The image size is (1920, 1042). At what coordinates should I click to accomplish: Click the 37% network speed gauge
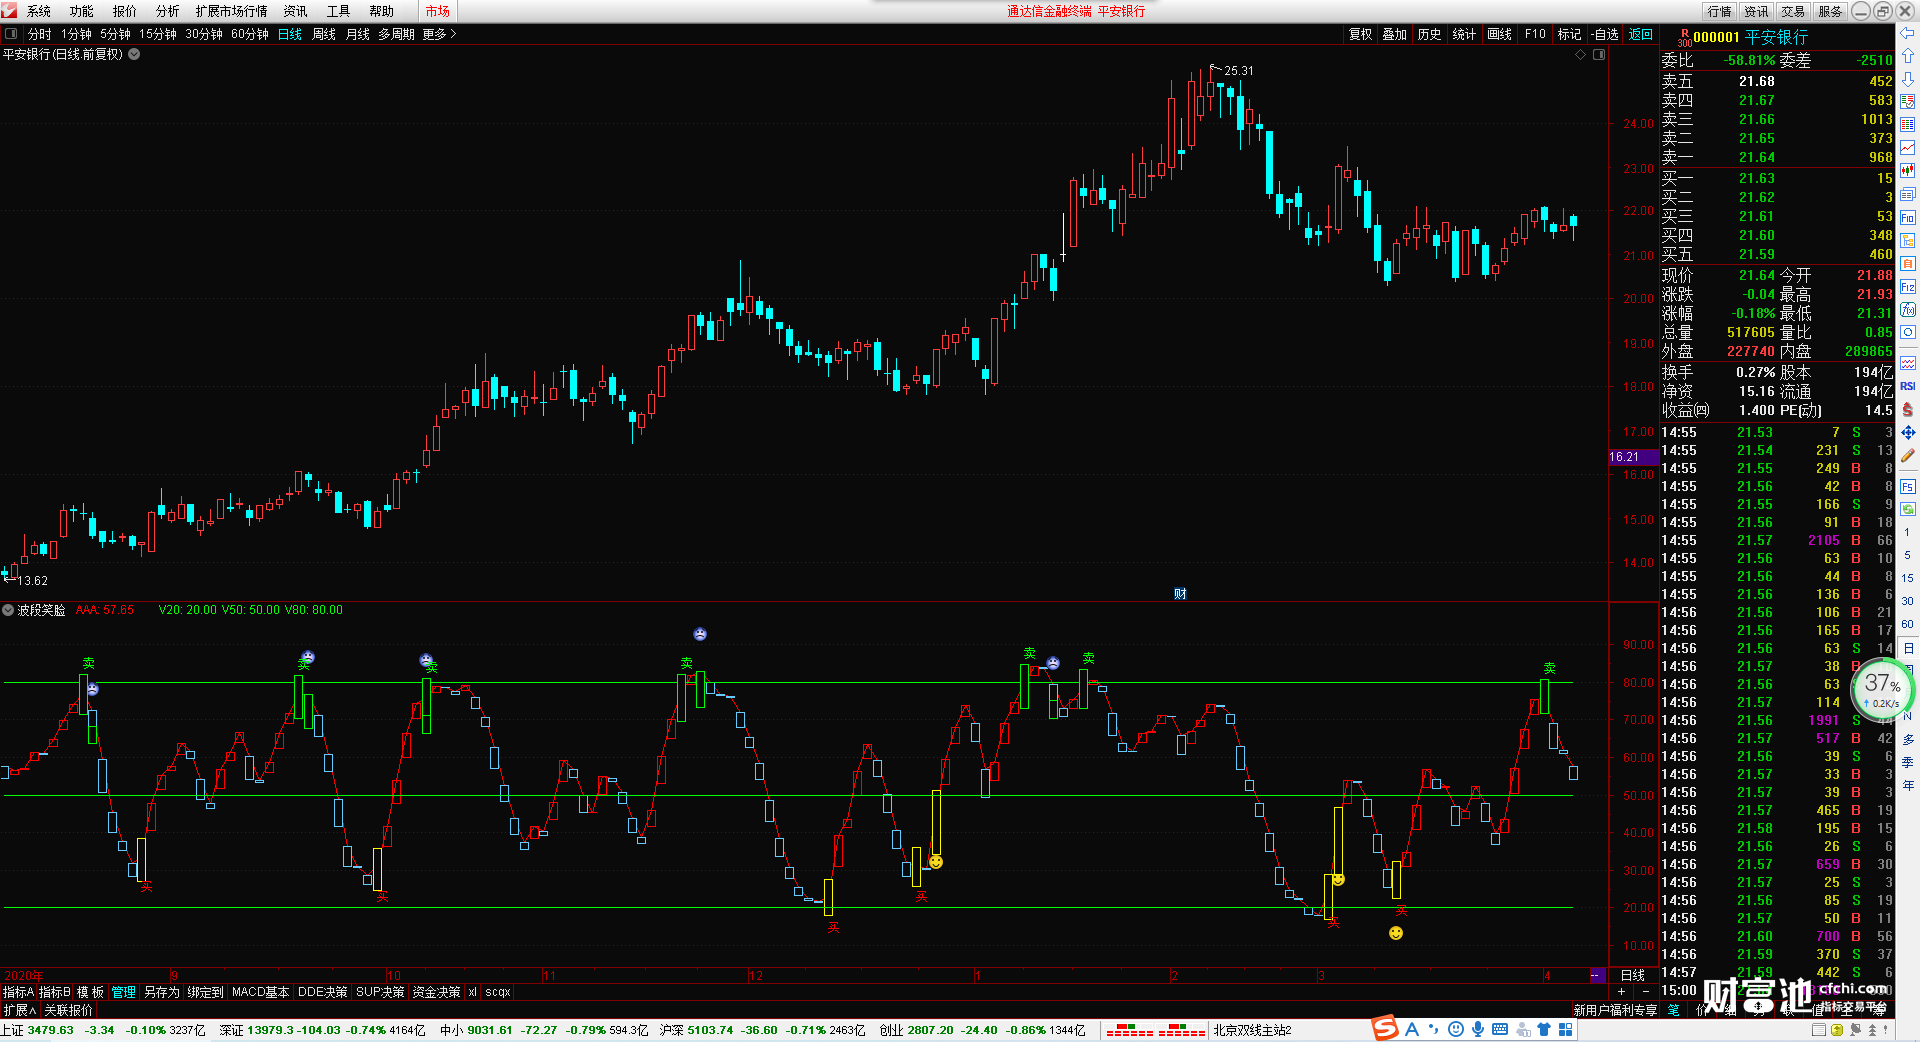(x=1882, y=688)
